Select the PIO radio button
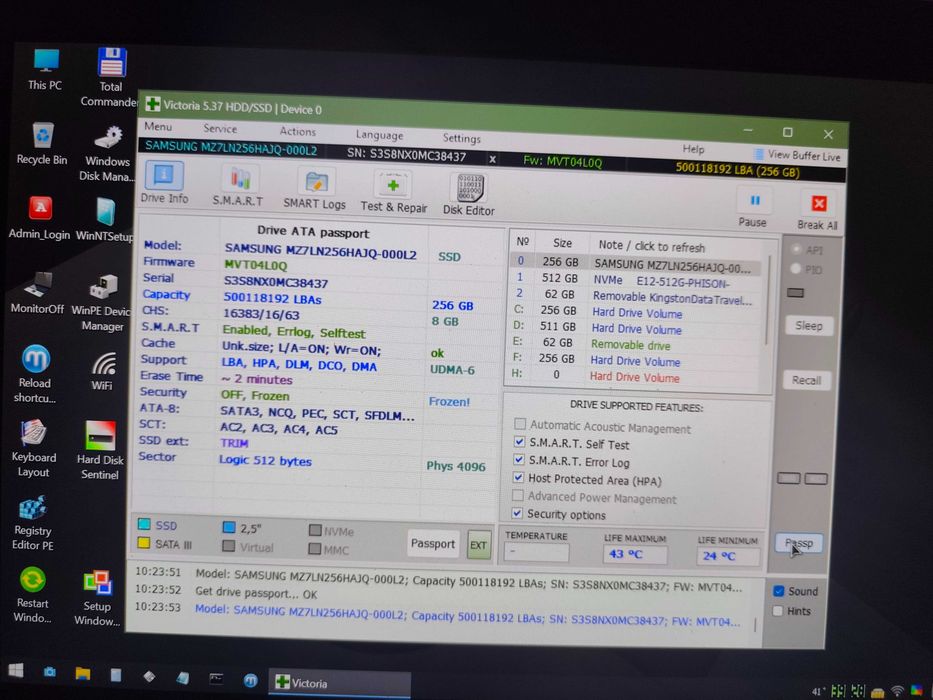 tap(796, 268)
